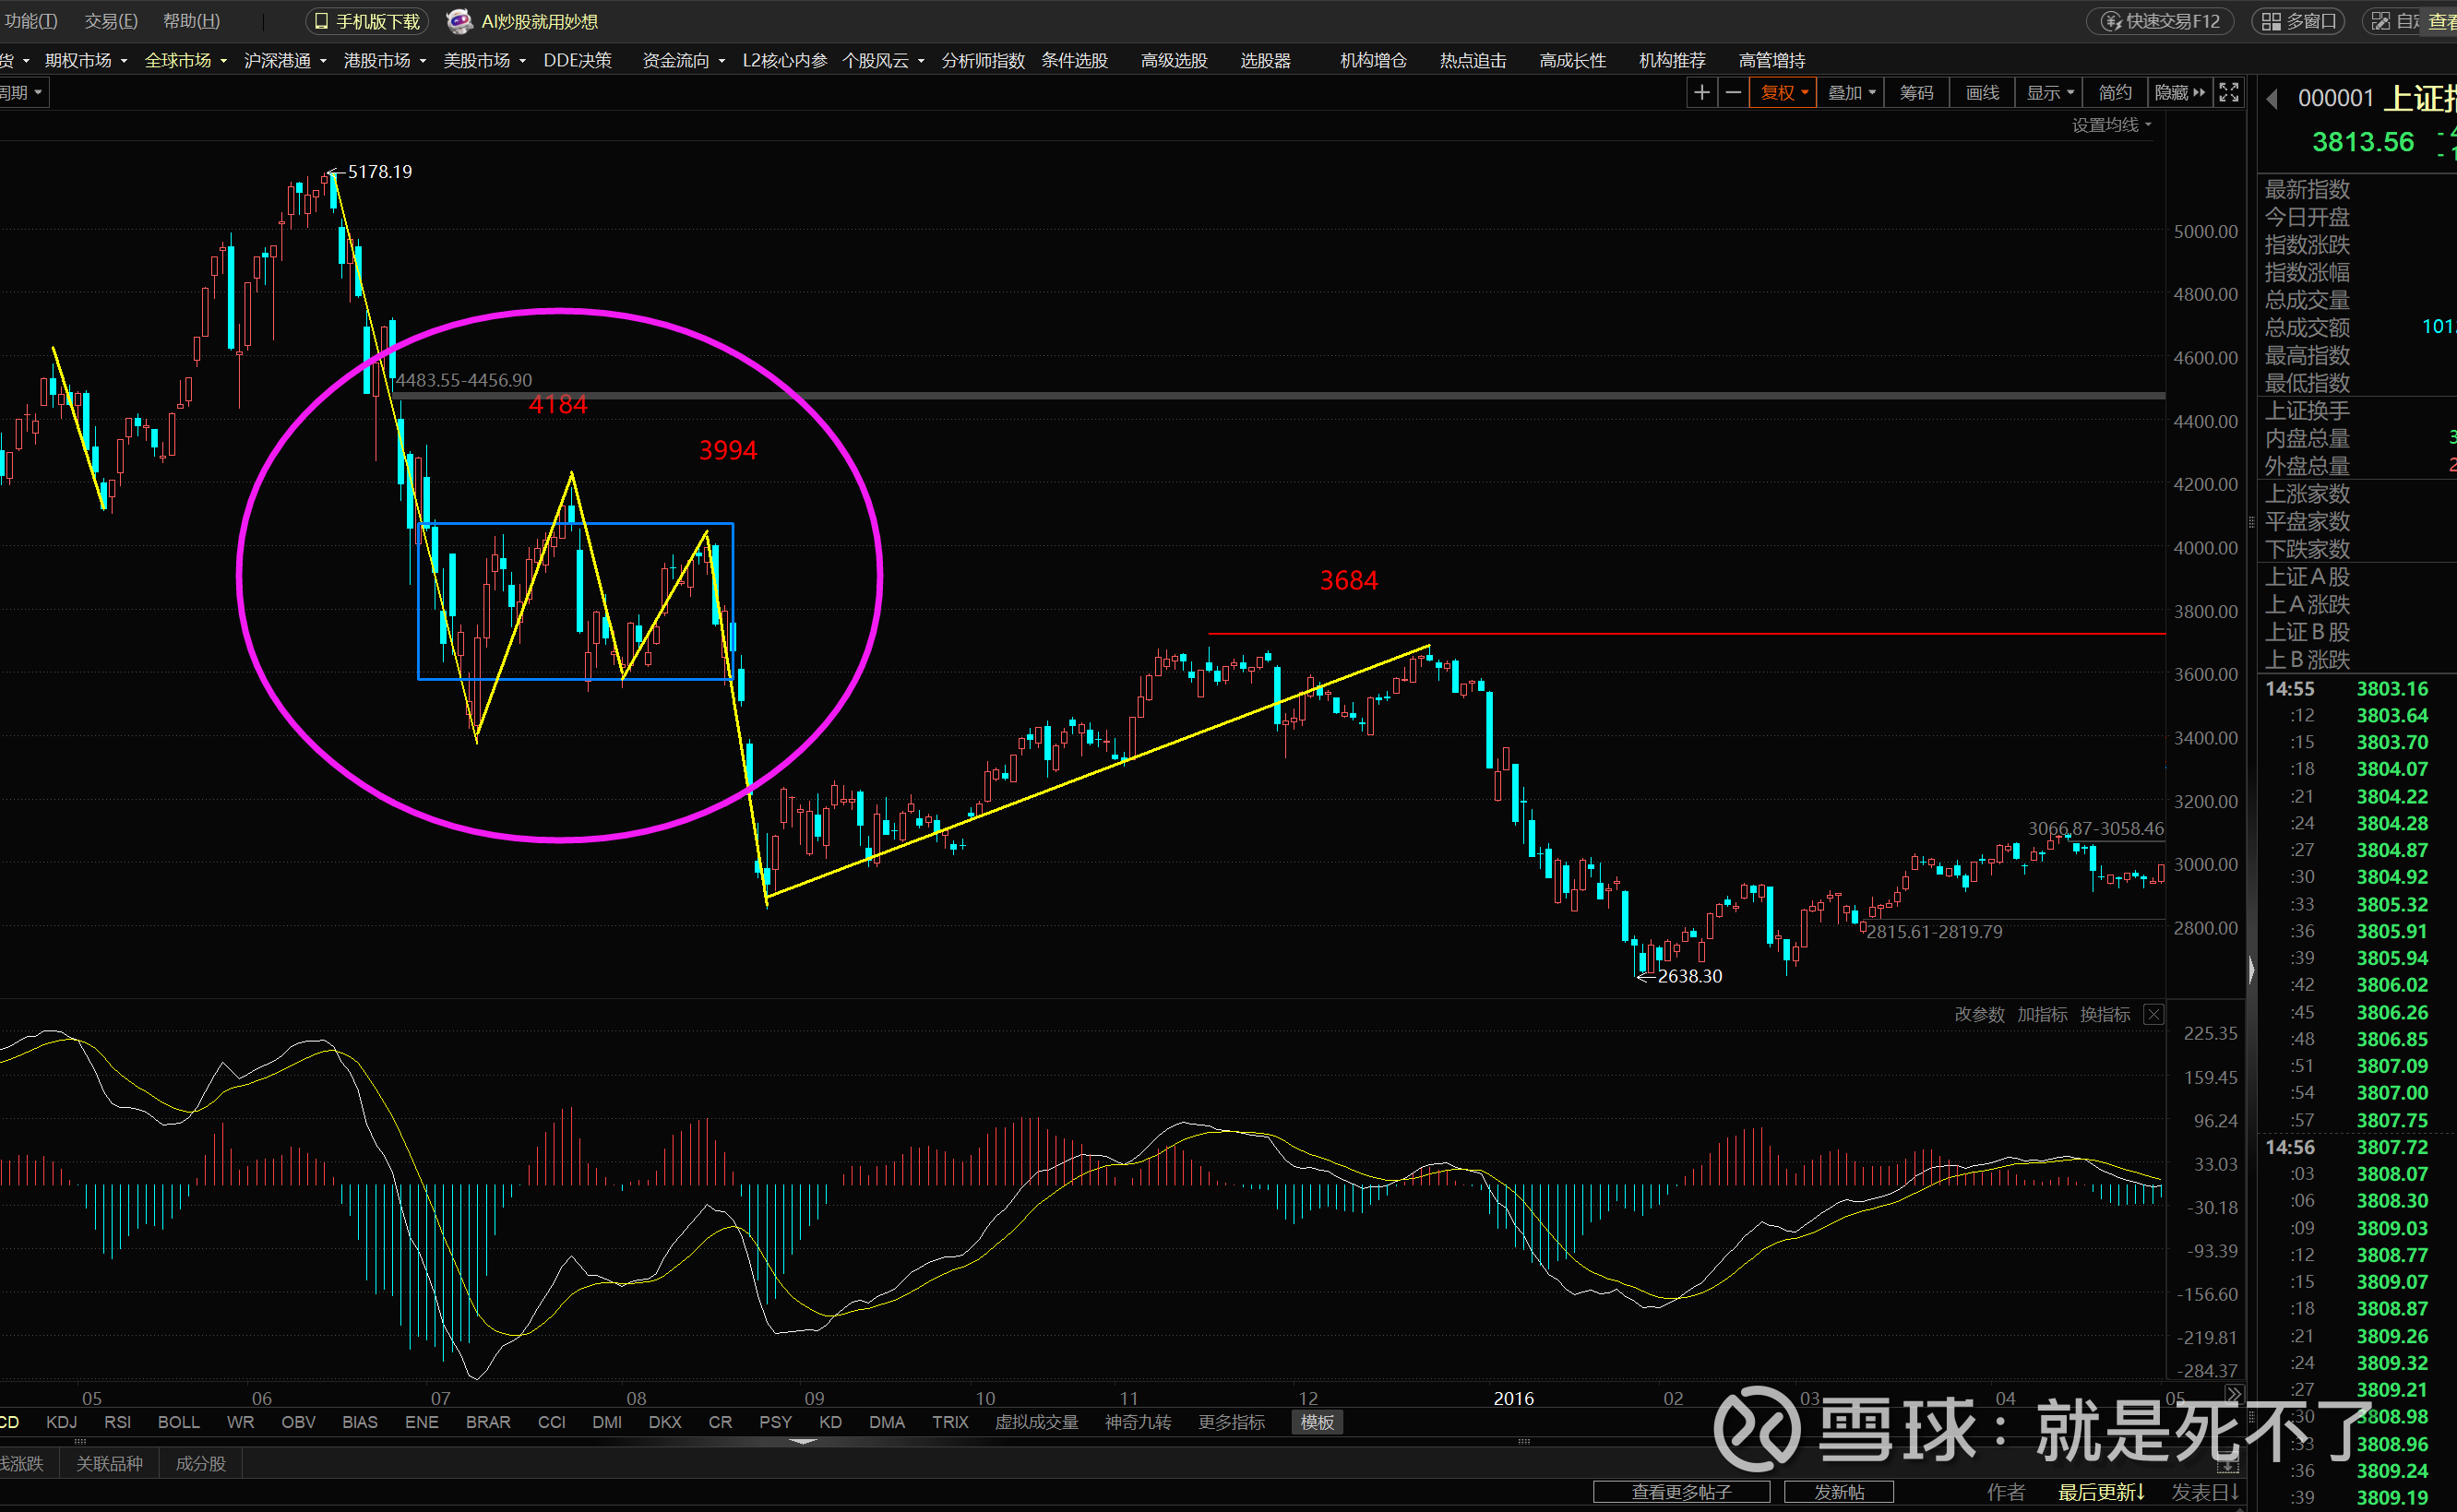Click the left arrow beside stock code 000001
Screen dimensions: 2457x1512
pos(2273,99)
